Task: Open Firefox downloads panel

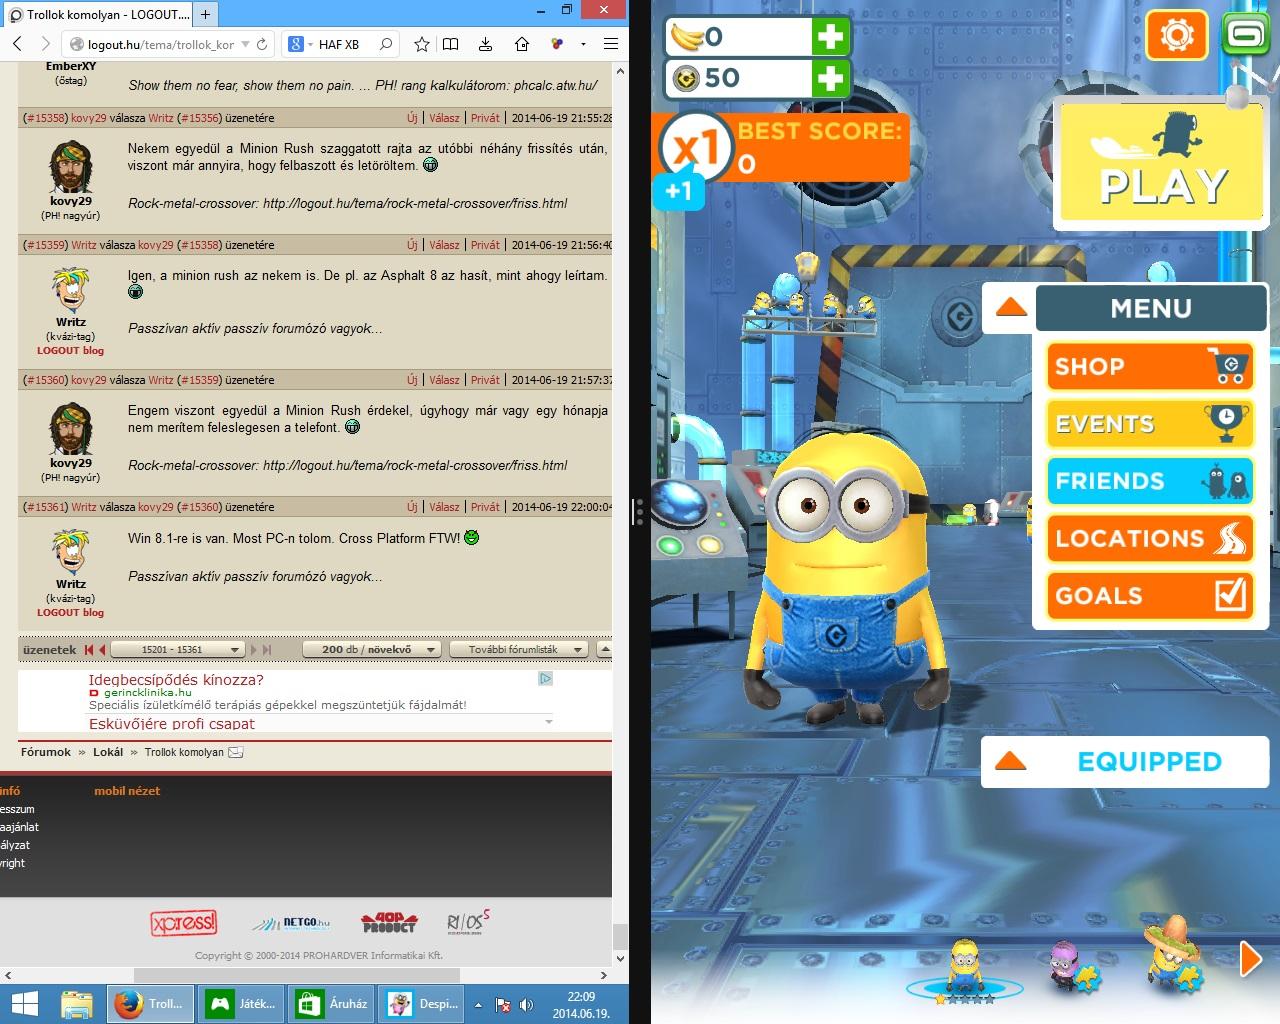Action: click(x=485, y=44)
